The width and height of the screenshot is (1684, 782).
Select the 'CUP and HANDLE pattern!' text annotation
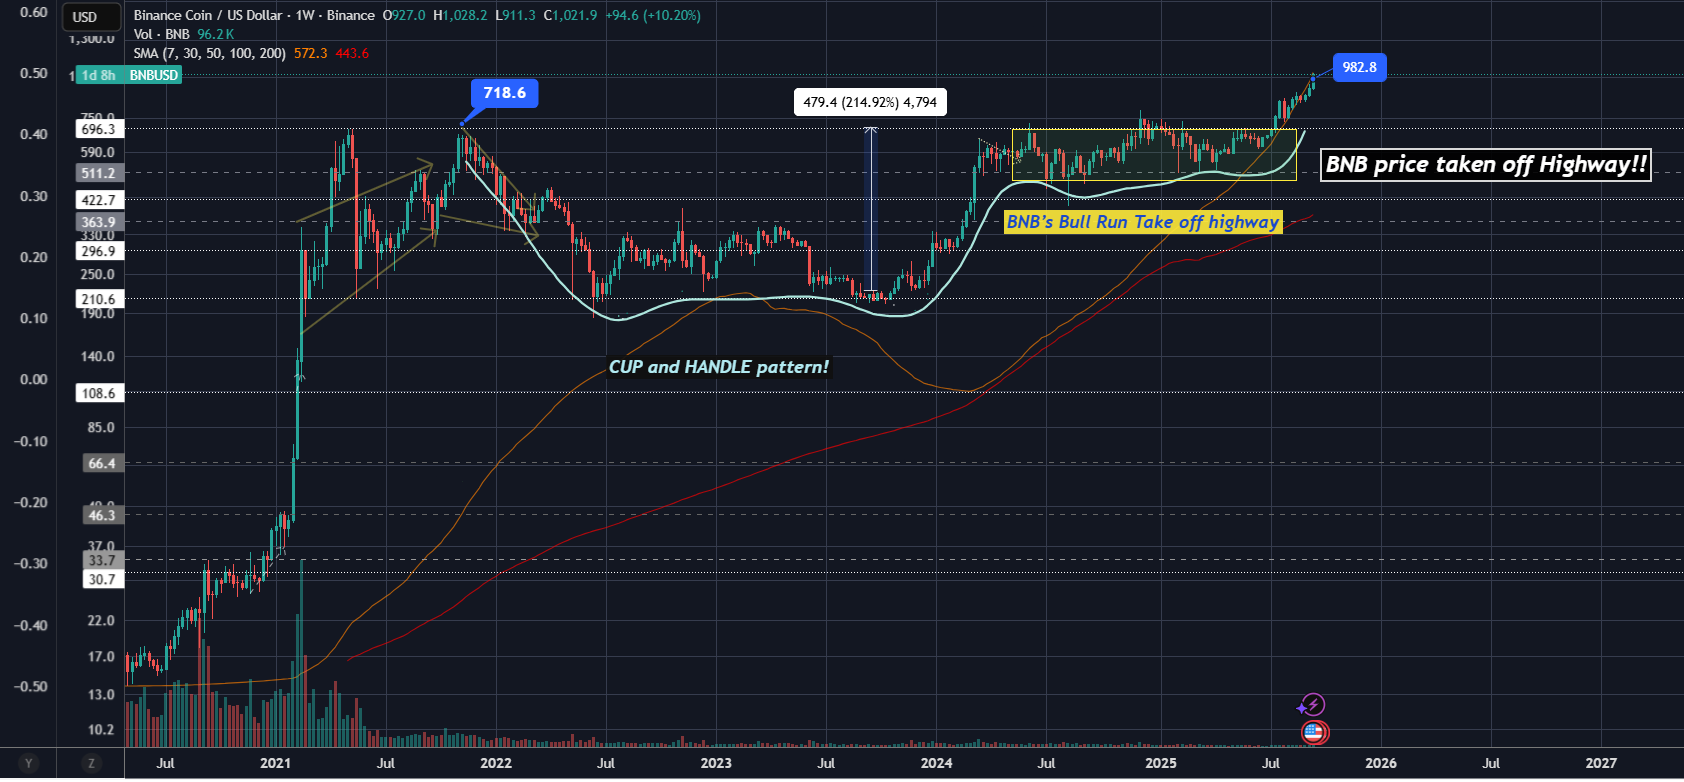718,367
